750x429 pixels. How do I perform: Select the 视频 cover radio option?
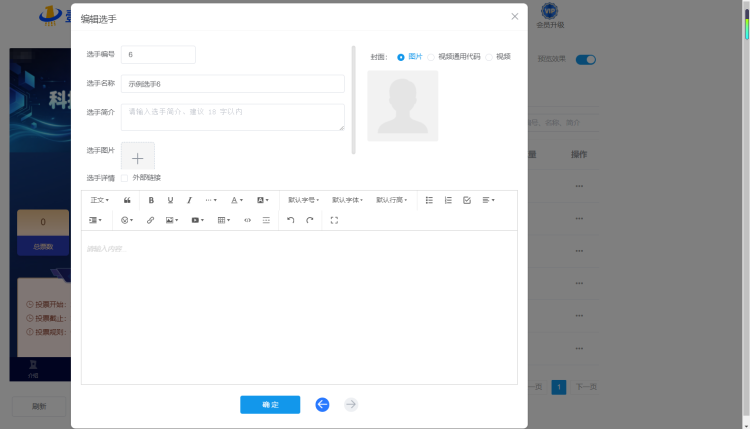489,57
